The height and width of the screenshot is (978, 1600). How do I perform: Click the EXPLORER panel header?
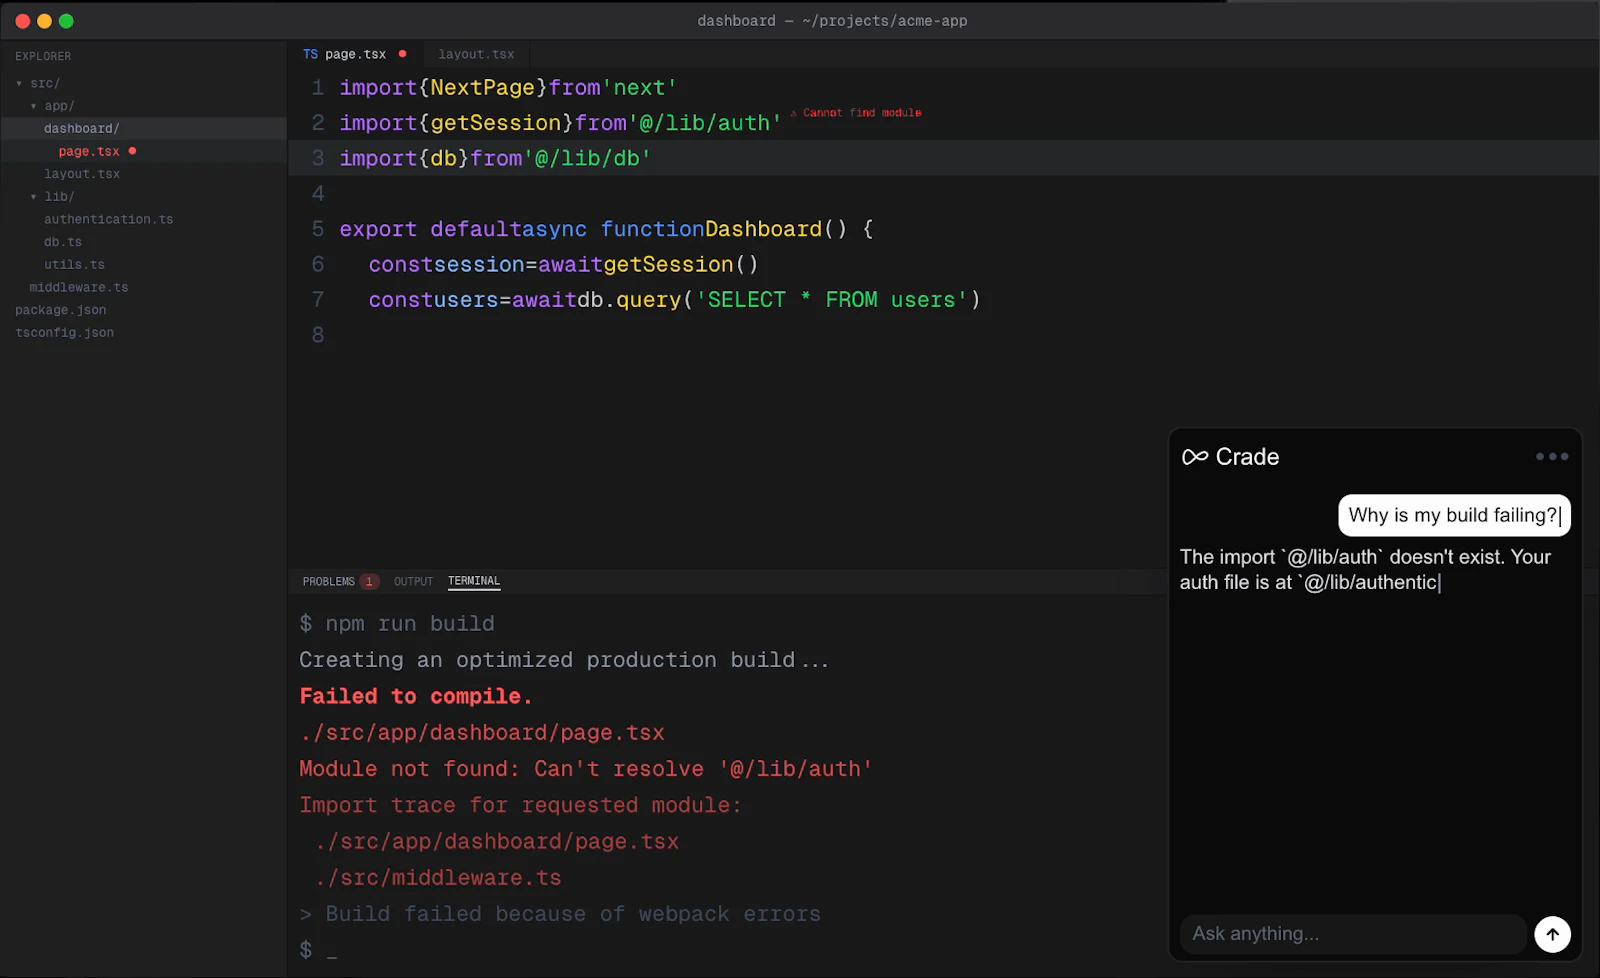click(x=43, y=56)
